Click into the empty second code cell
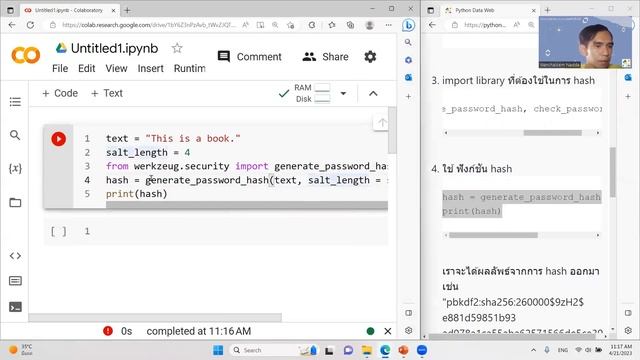Viewport: 640px width, 360px height. (237, 231)
